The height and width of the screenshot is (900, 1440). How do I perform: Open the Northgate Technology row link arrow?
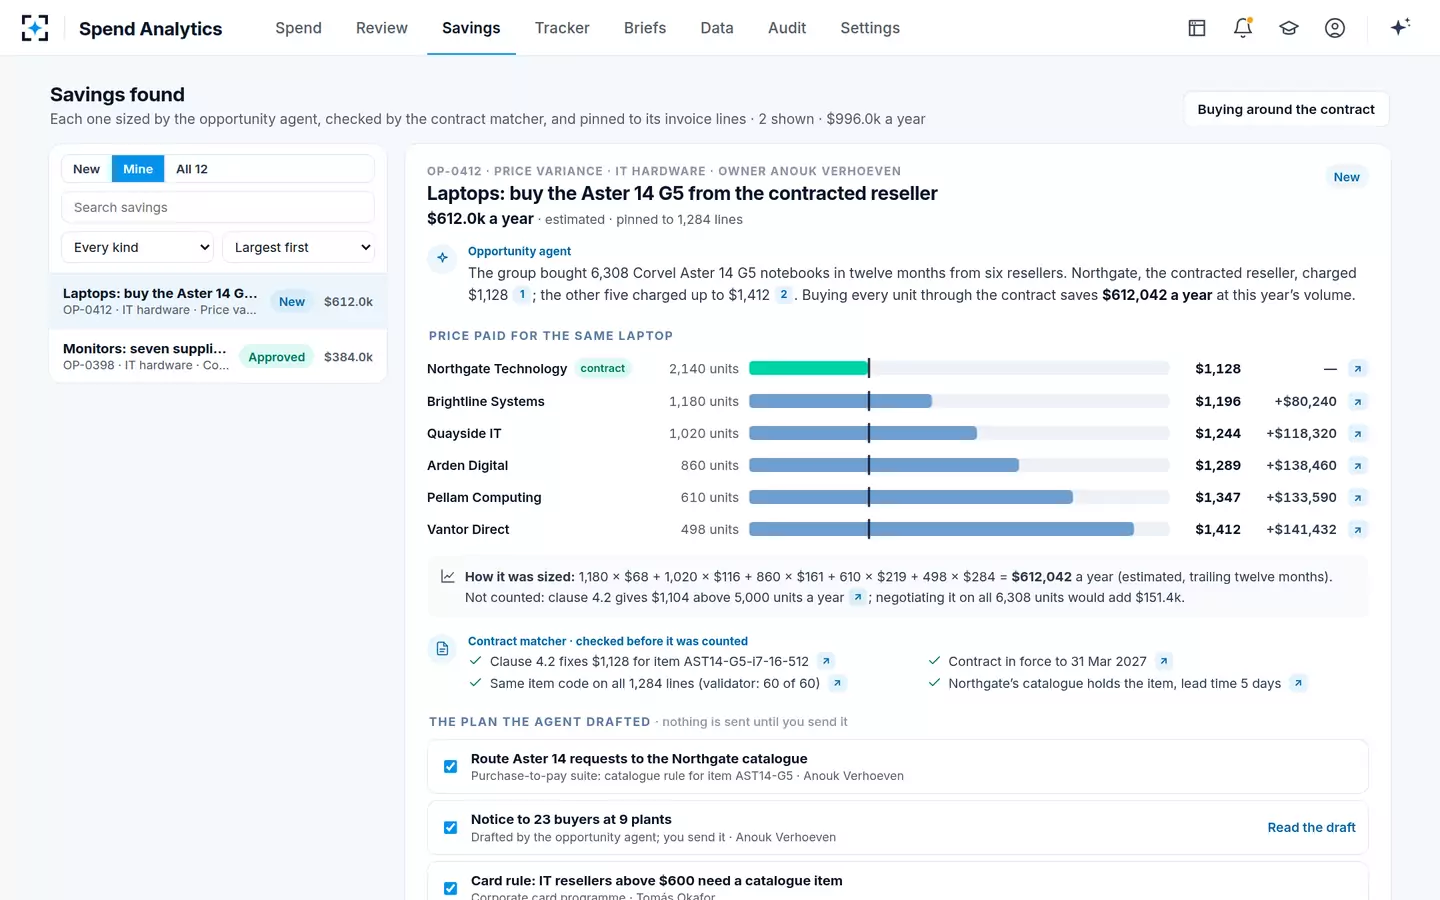(x=1358, y=369)
